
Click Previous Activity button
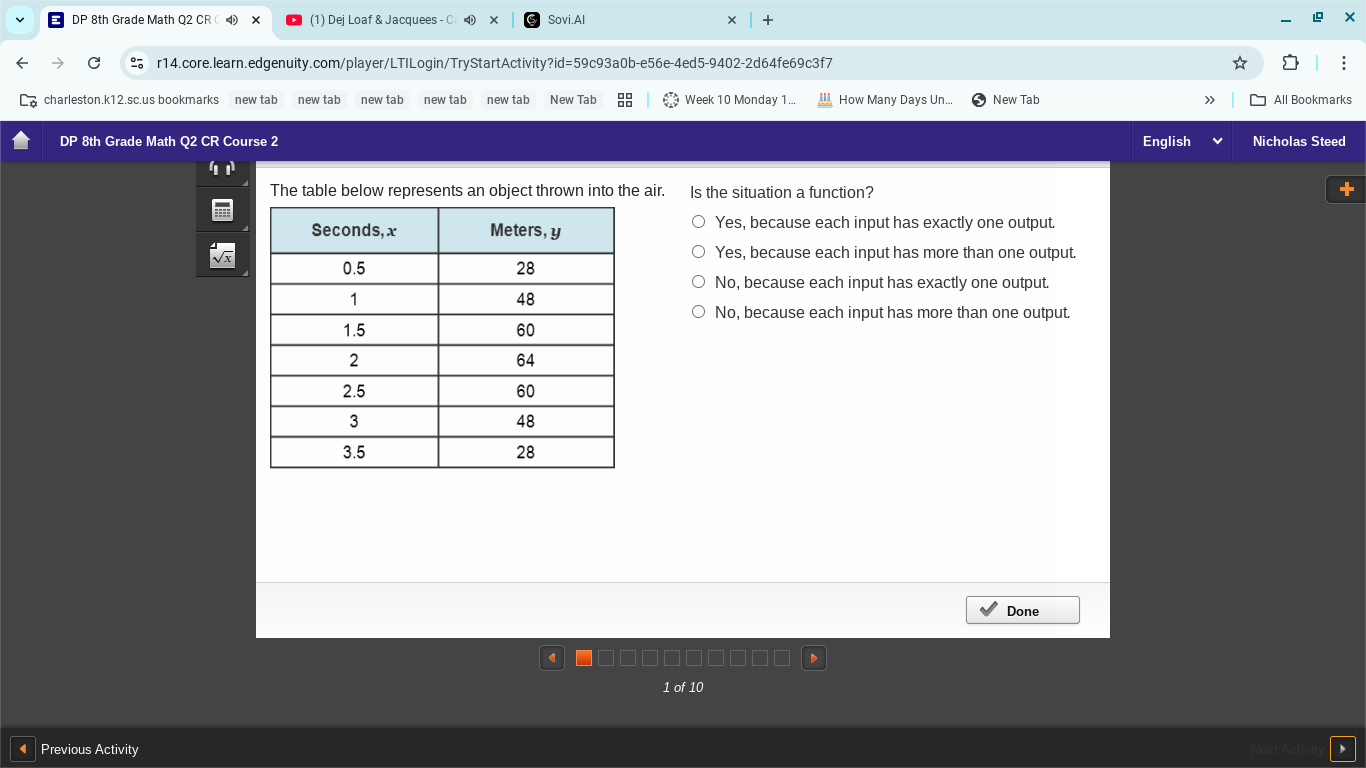pos(76,749)
